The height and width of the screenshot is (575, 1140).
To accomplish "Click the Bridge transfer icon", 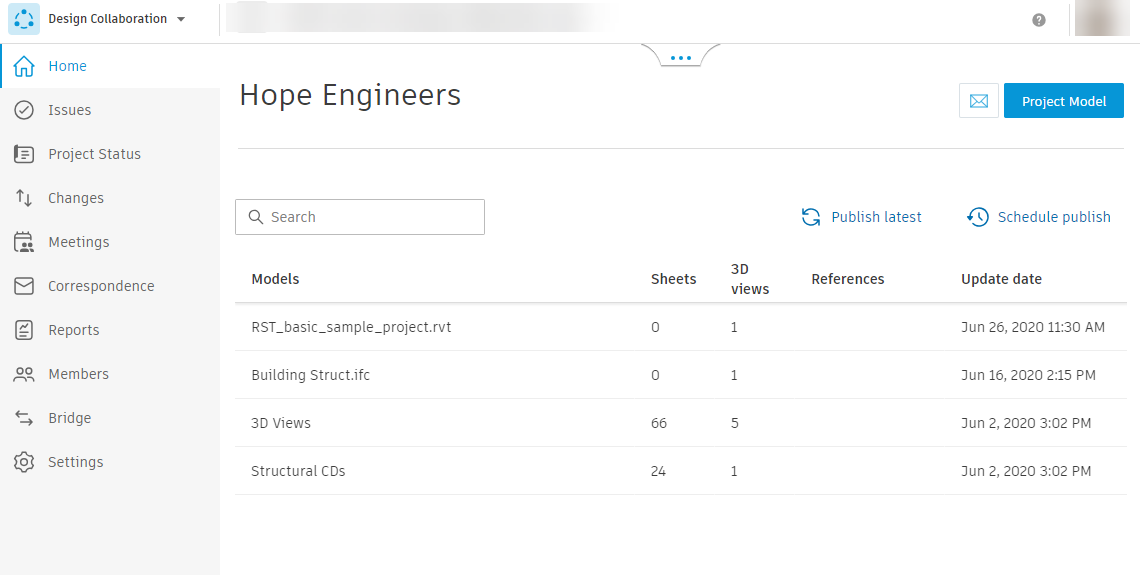I will (25, 418).
